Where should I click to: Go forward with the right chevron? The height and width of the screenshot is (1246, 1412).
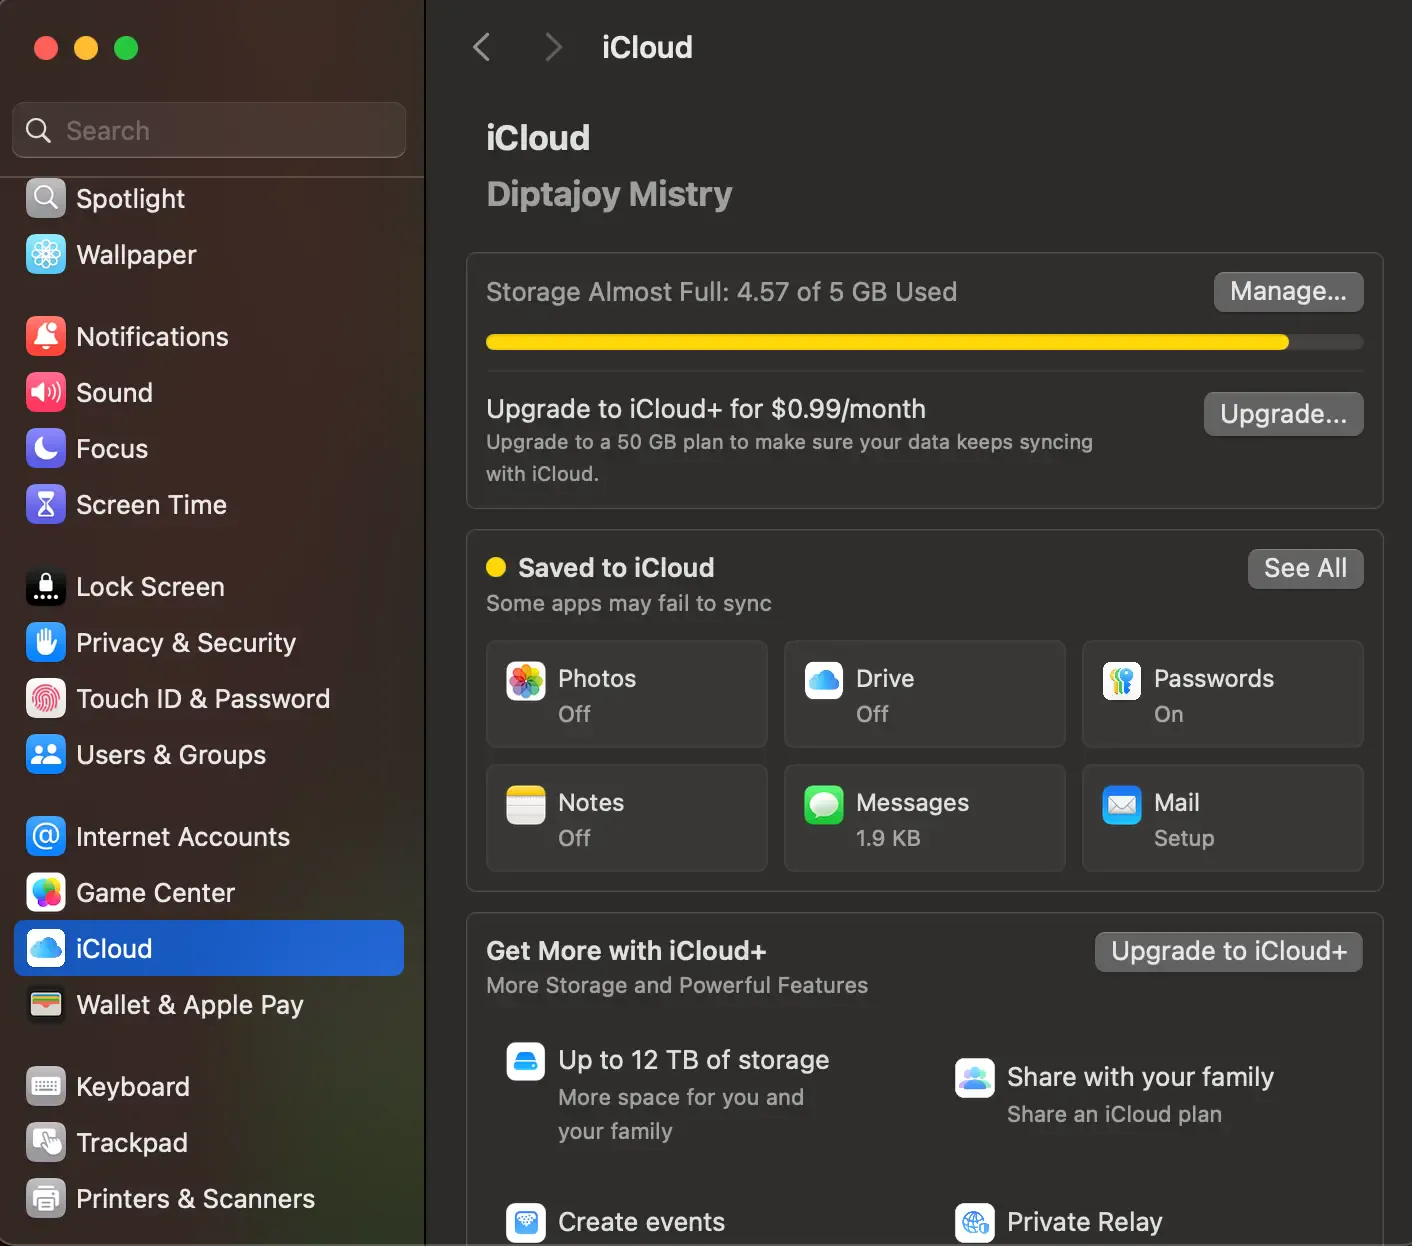pos(553,47)
